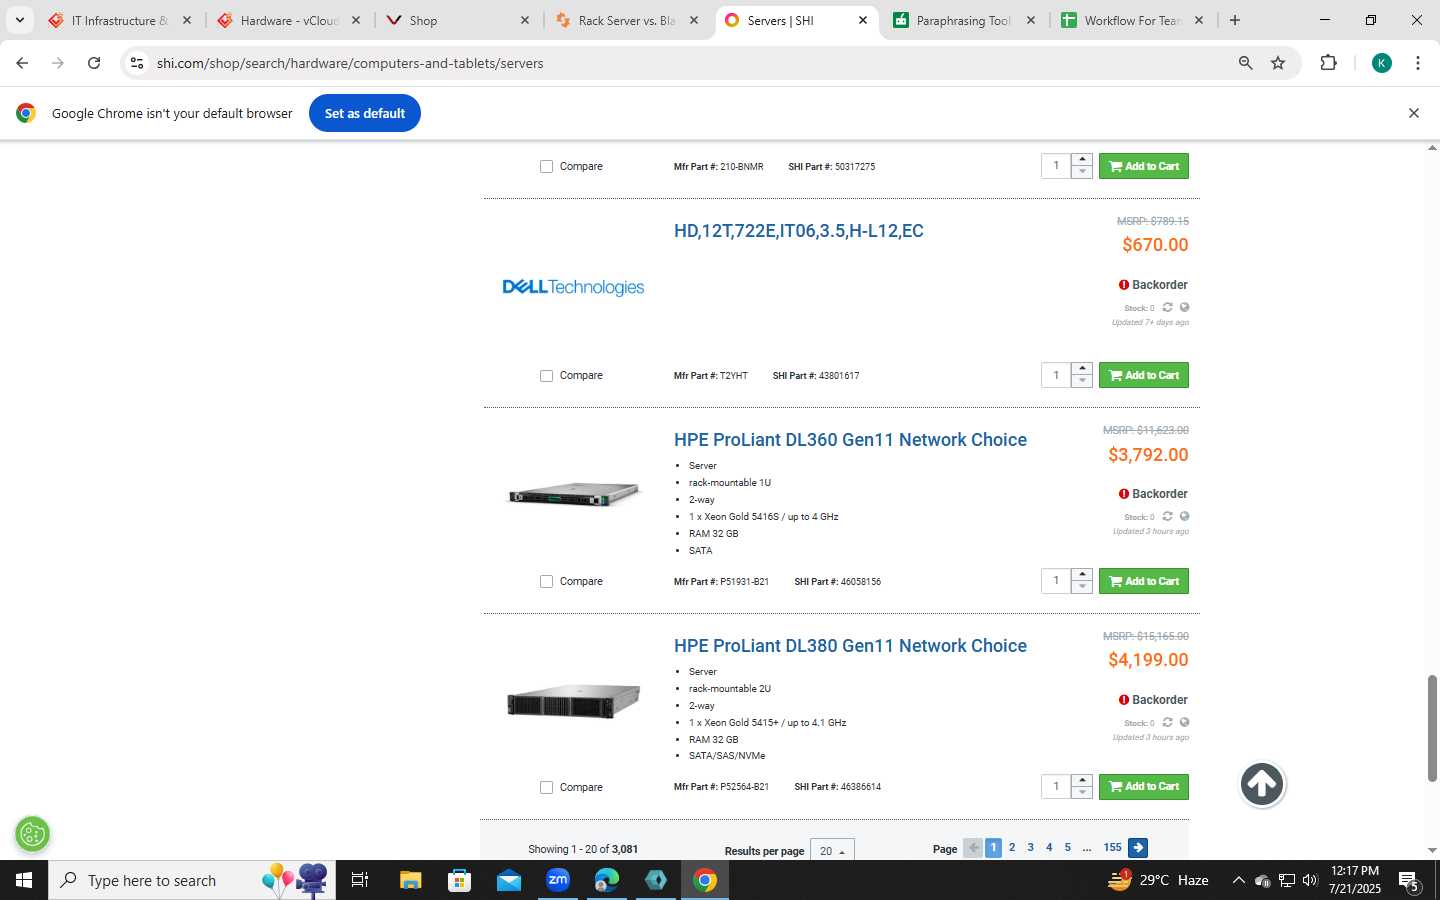Decrease quantity for HD,12T,722E item

click(1082, 381)
